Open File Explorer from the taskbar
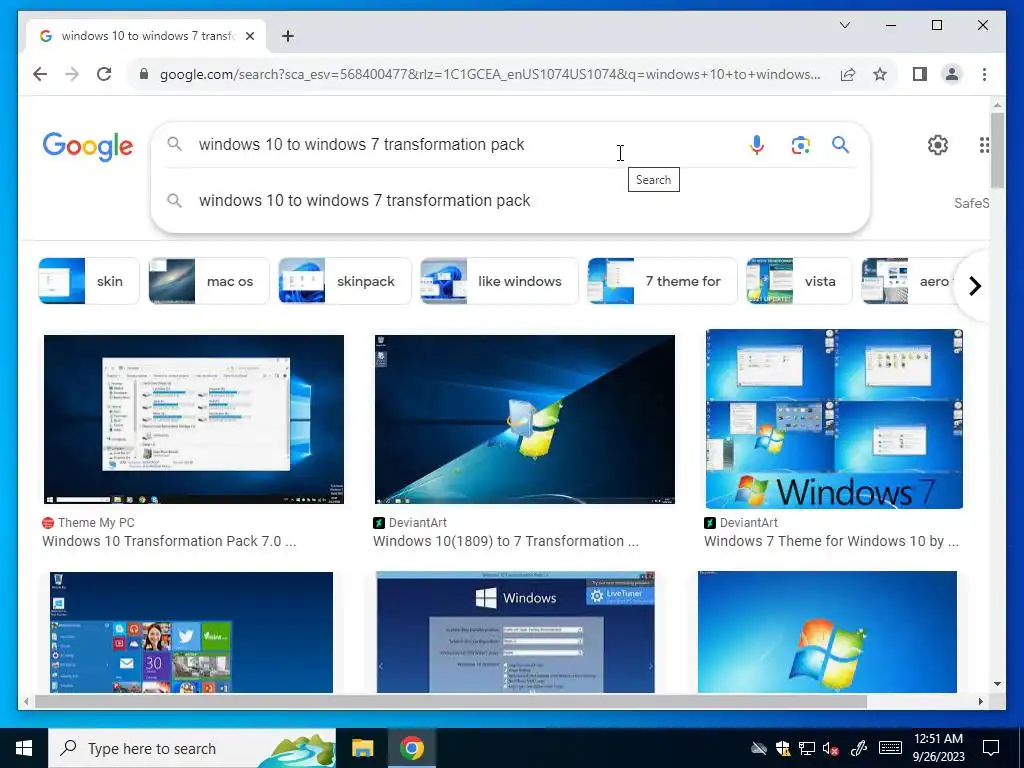Screen dimensions: 1024x768 [x=362, y=748]
